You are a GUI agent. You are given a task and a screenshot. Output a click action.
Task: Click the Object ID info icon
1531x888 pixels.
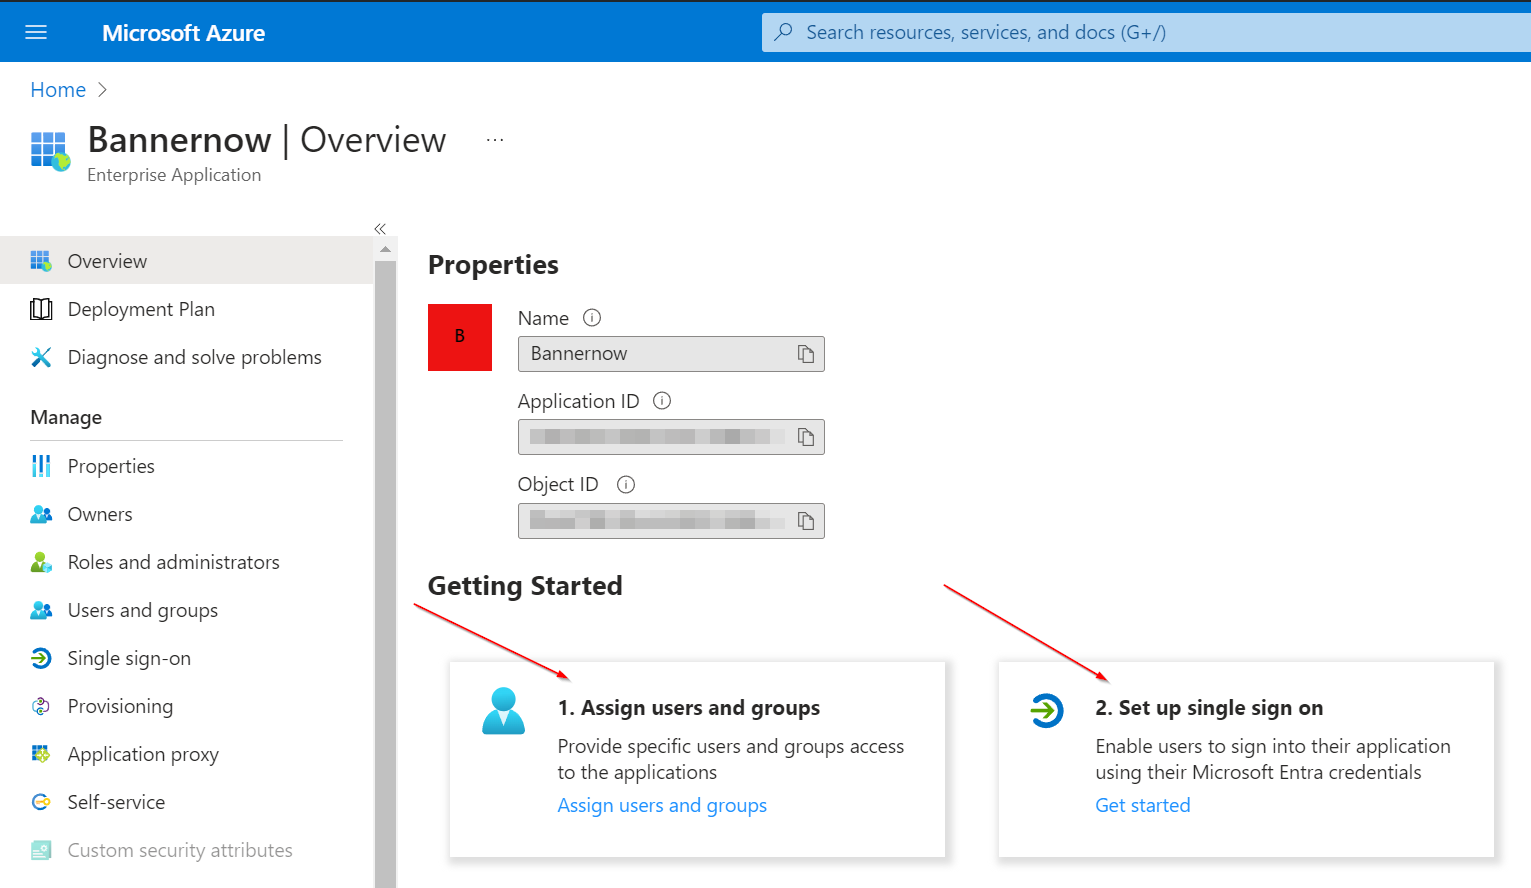click(626, 485)
